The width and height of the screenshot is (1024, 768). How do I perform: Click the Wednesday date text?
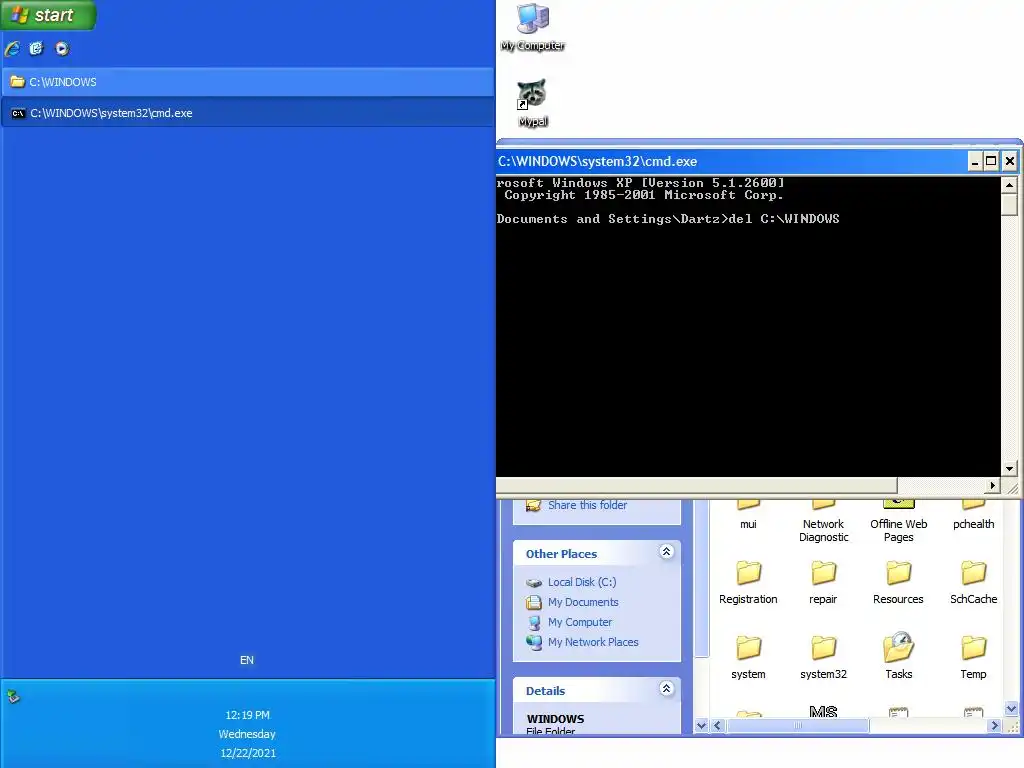pos(247,734)
